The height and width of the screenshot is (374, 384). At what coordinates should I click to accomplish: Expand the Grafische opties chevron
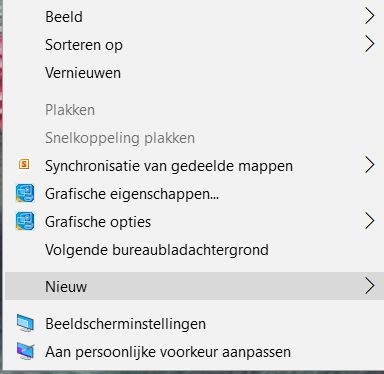[x=369, y=221]
